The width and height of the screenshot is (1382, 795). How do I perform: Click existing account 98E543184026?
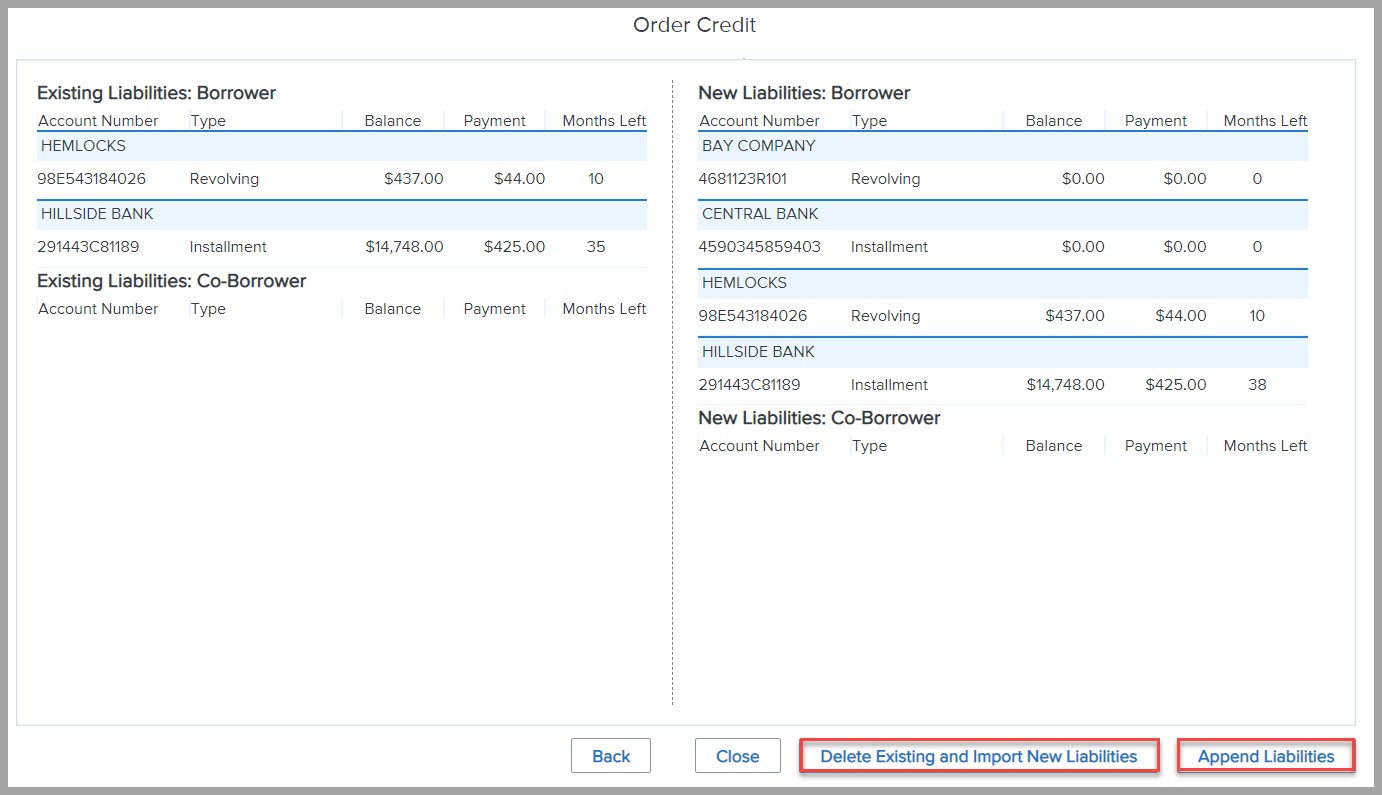point(92,179)
